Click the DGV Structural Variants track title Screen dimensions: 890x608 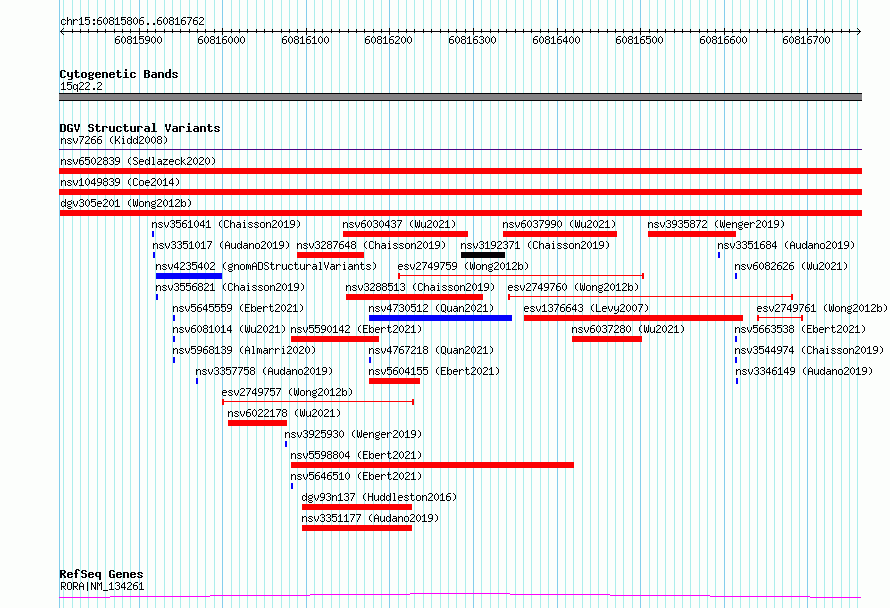pyautogui.click(x=140, y=128)
